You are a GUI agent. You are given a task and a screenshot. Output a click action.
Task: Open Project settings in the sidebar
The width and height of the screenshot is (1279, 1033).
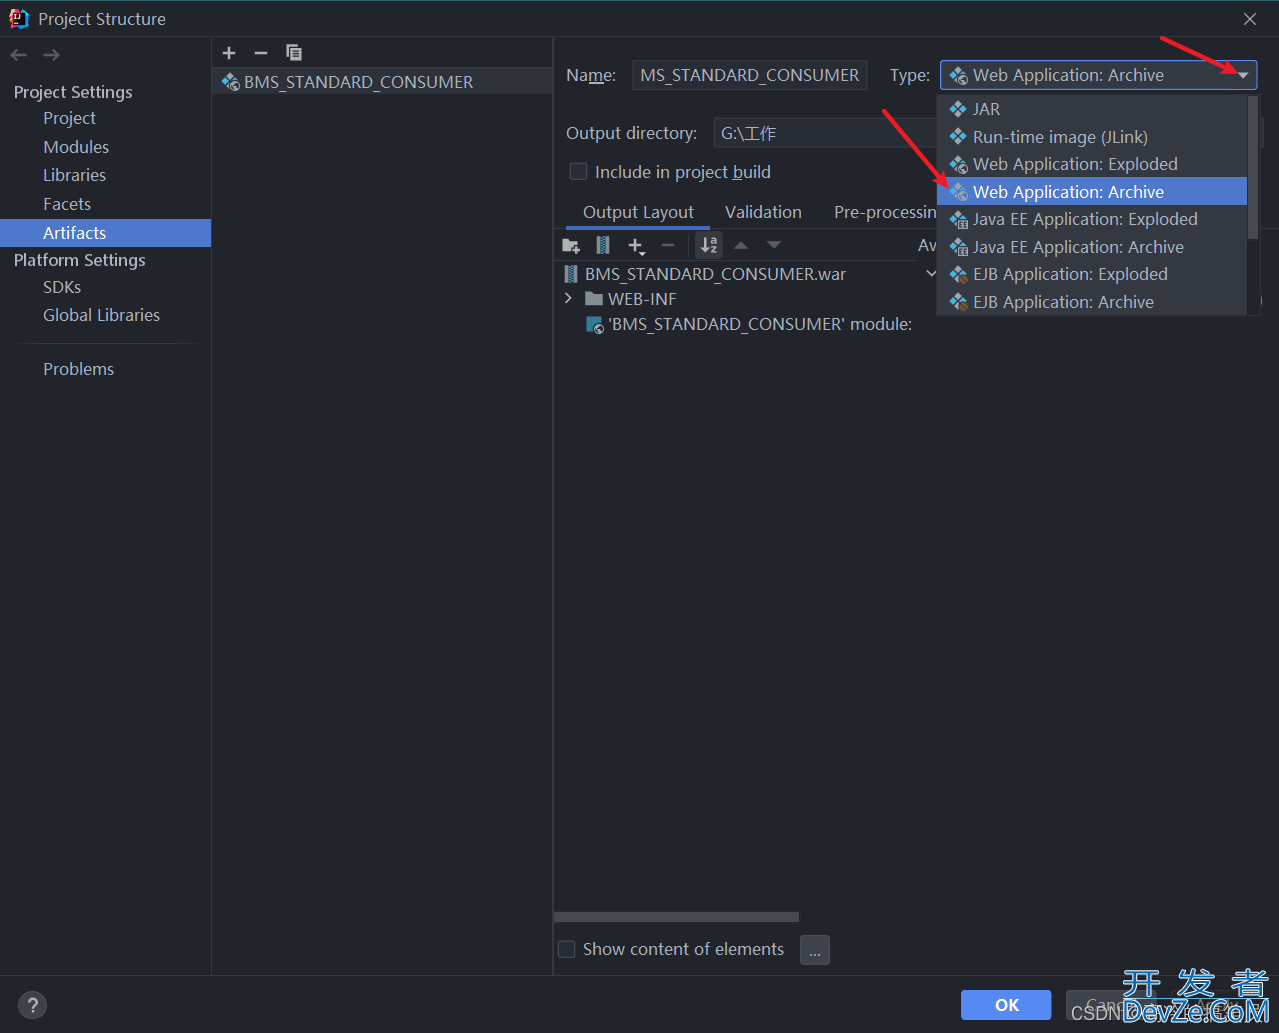coord(69,118)
